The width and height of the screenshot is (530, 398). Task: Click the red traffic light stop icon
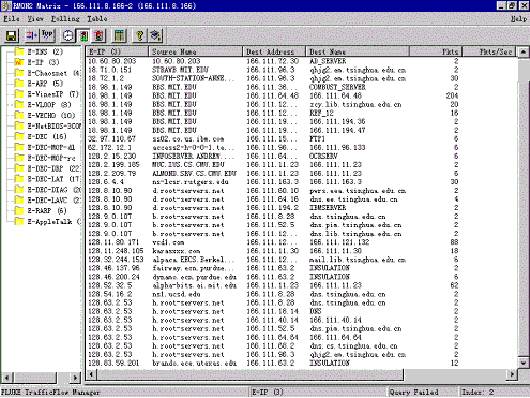99,36
